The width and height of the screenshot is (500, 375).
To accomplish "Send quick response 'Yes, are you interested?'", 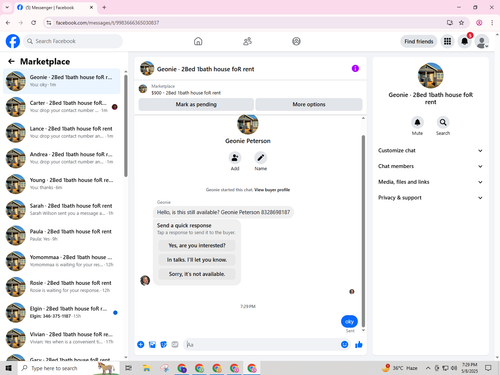I will 197,245.
